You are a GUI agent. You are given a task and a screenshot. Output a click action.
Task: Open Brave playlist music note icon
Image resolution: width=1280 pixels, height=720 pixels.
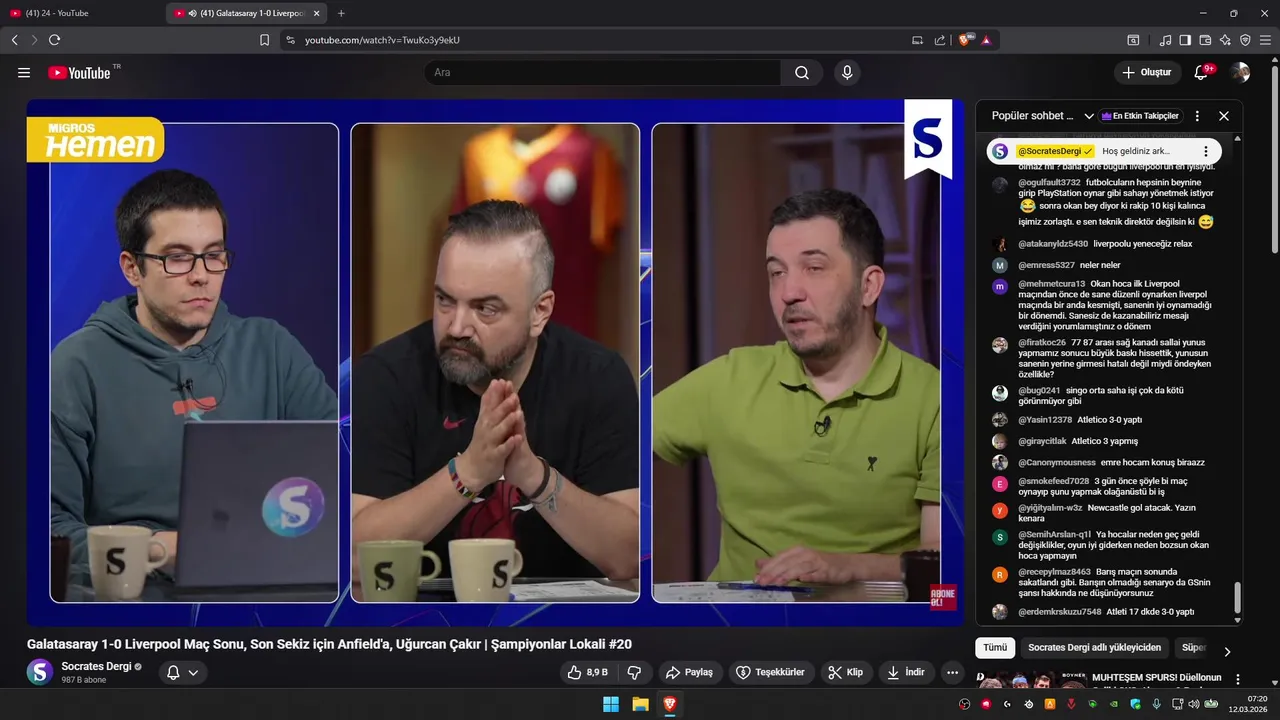point(1165,40)
